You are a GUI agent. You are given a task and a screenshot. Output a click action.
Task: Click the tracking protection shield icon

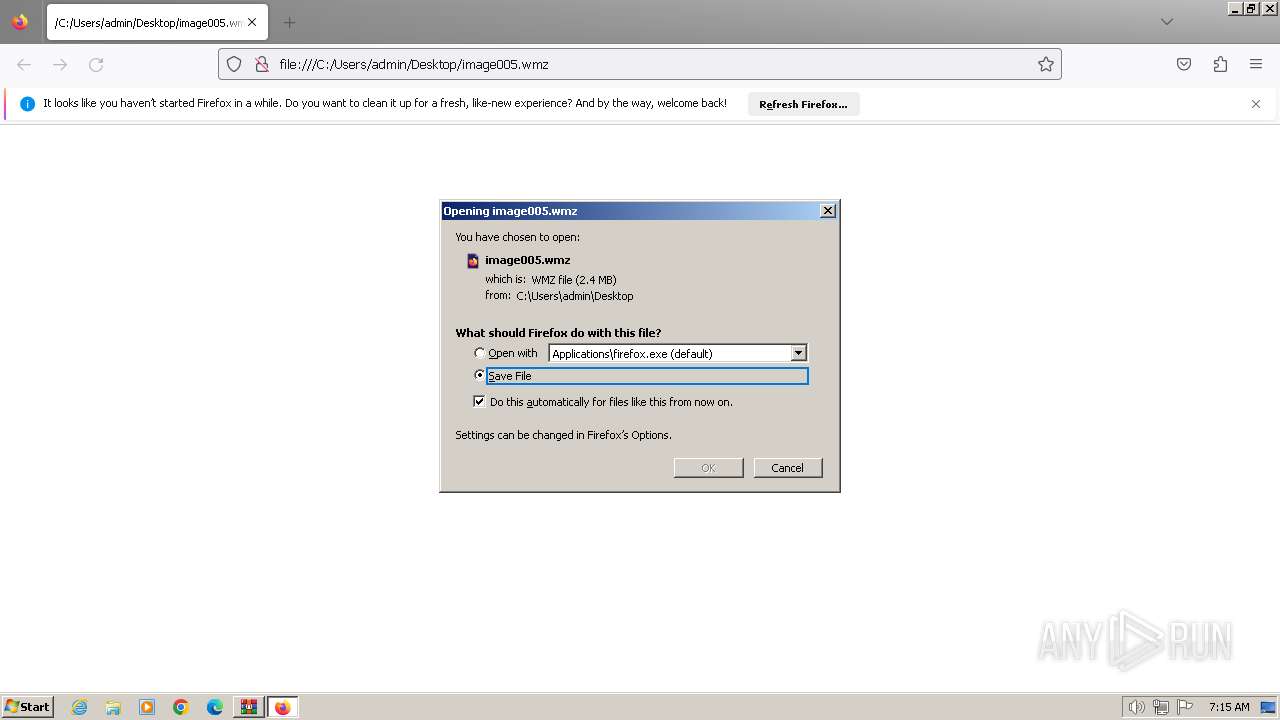click(x=234, y=64)
